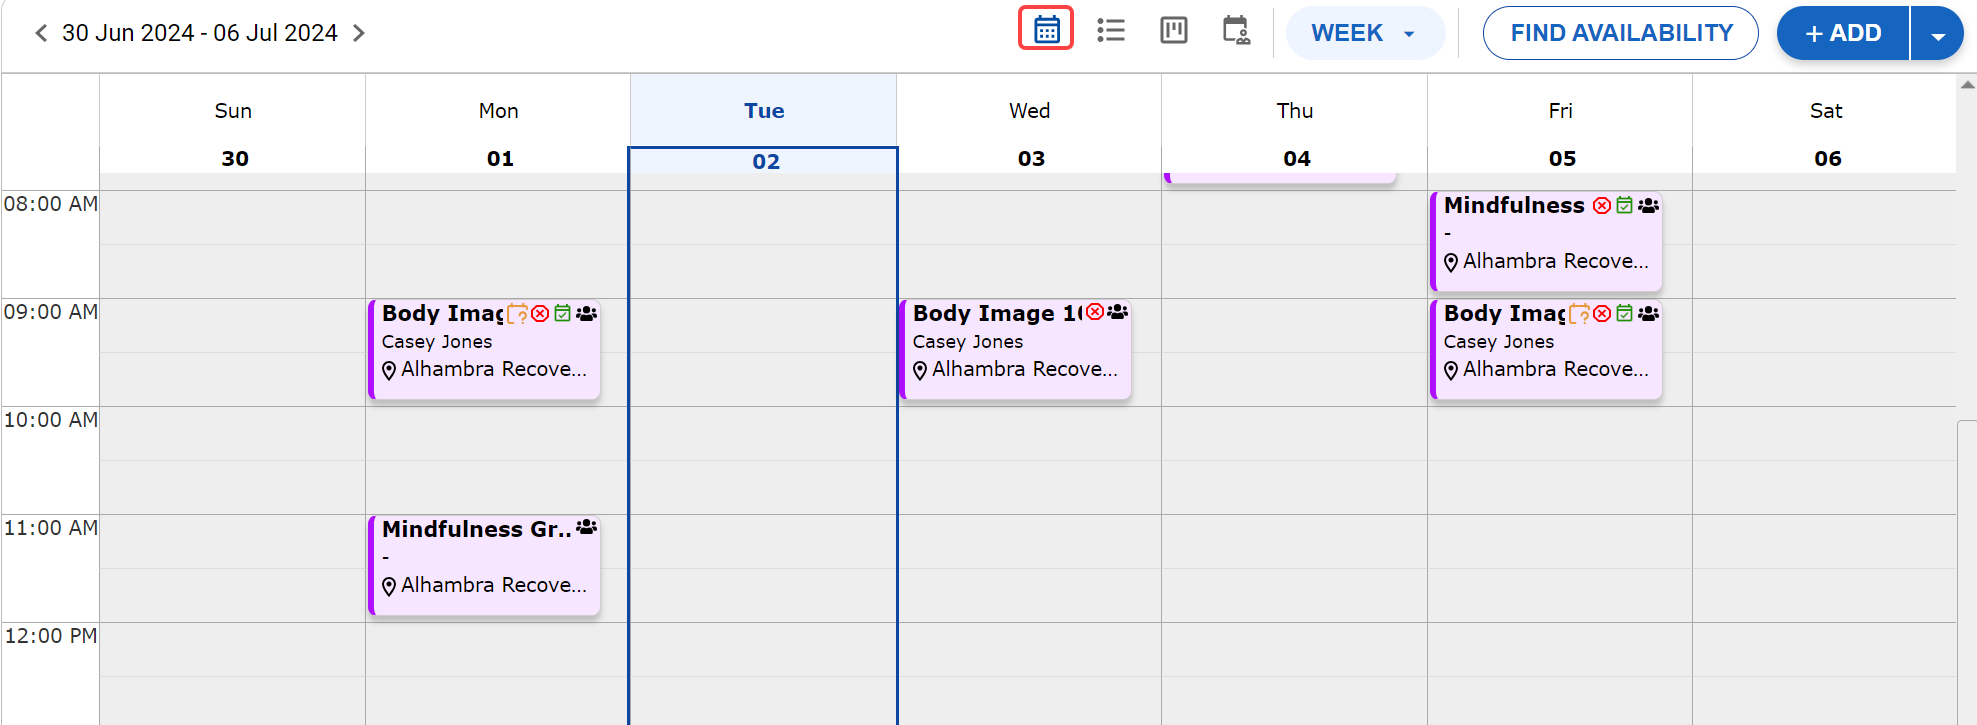The height and width of the screenshot is (725, 1977).
Task: Click the Find Availability button
Action: (1620, 33)
